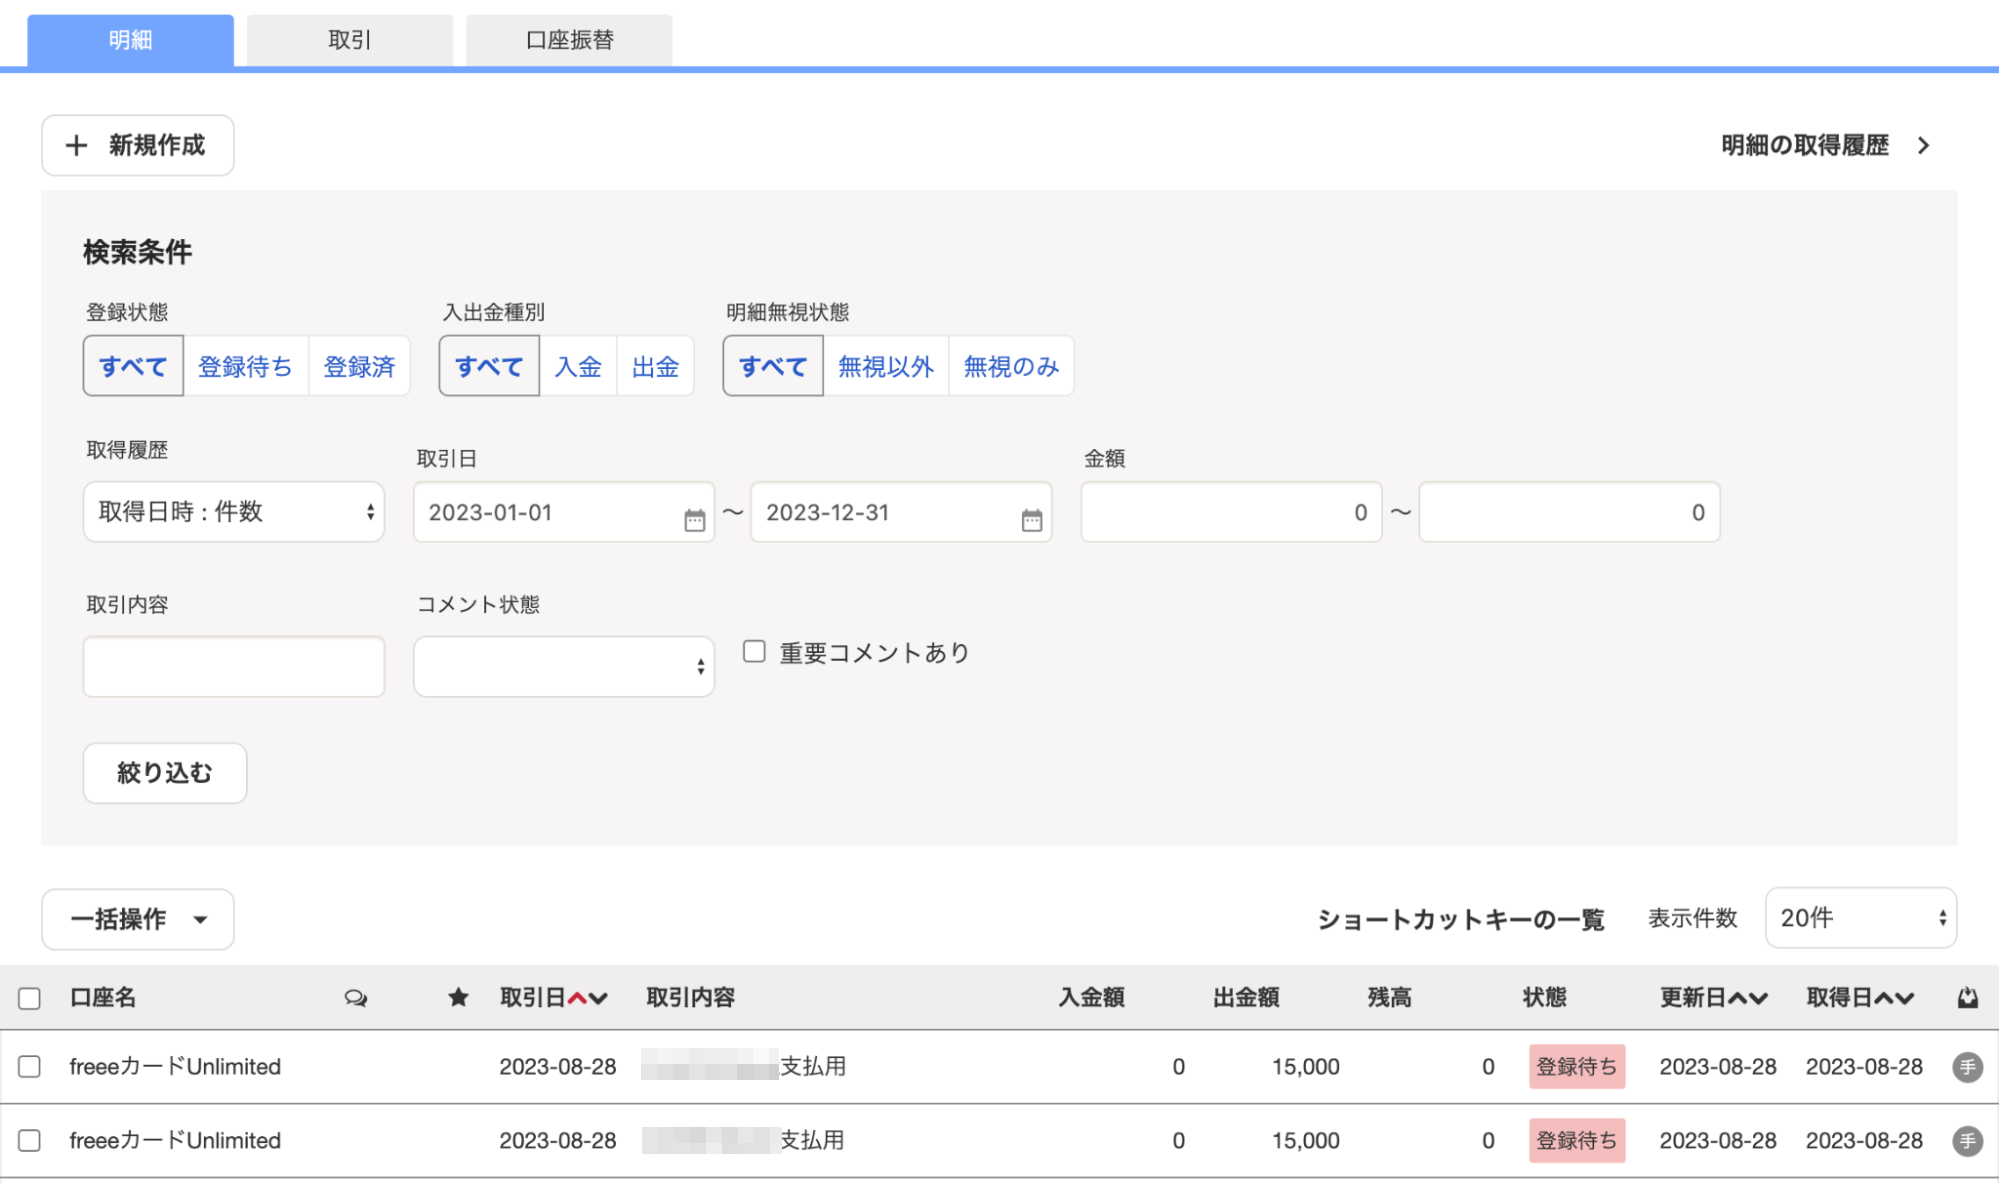Open the start date calendar picker

coord(694,519)
